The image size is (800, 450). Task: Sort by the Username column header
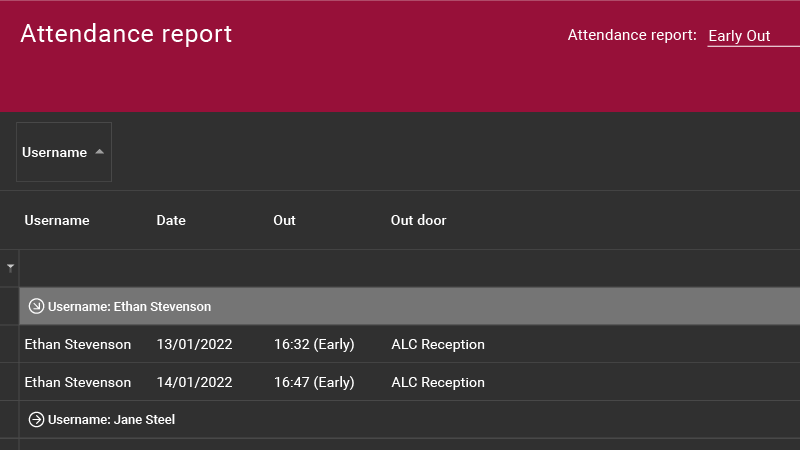pyautogui.click(x=57, y=220)
